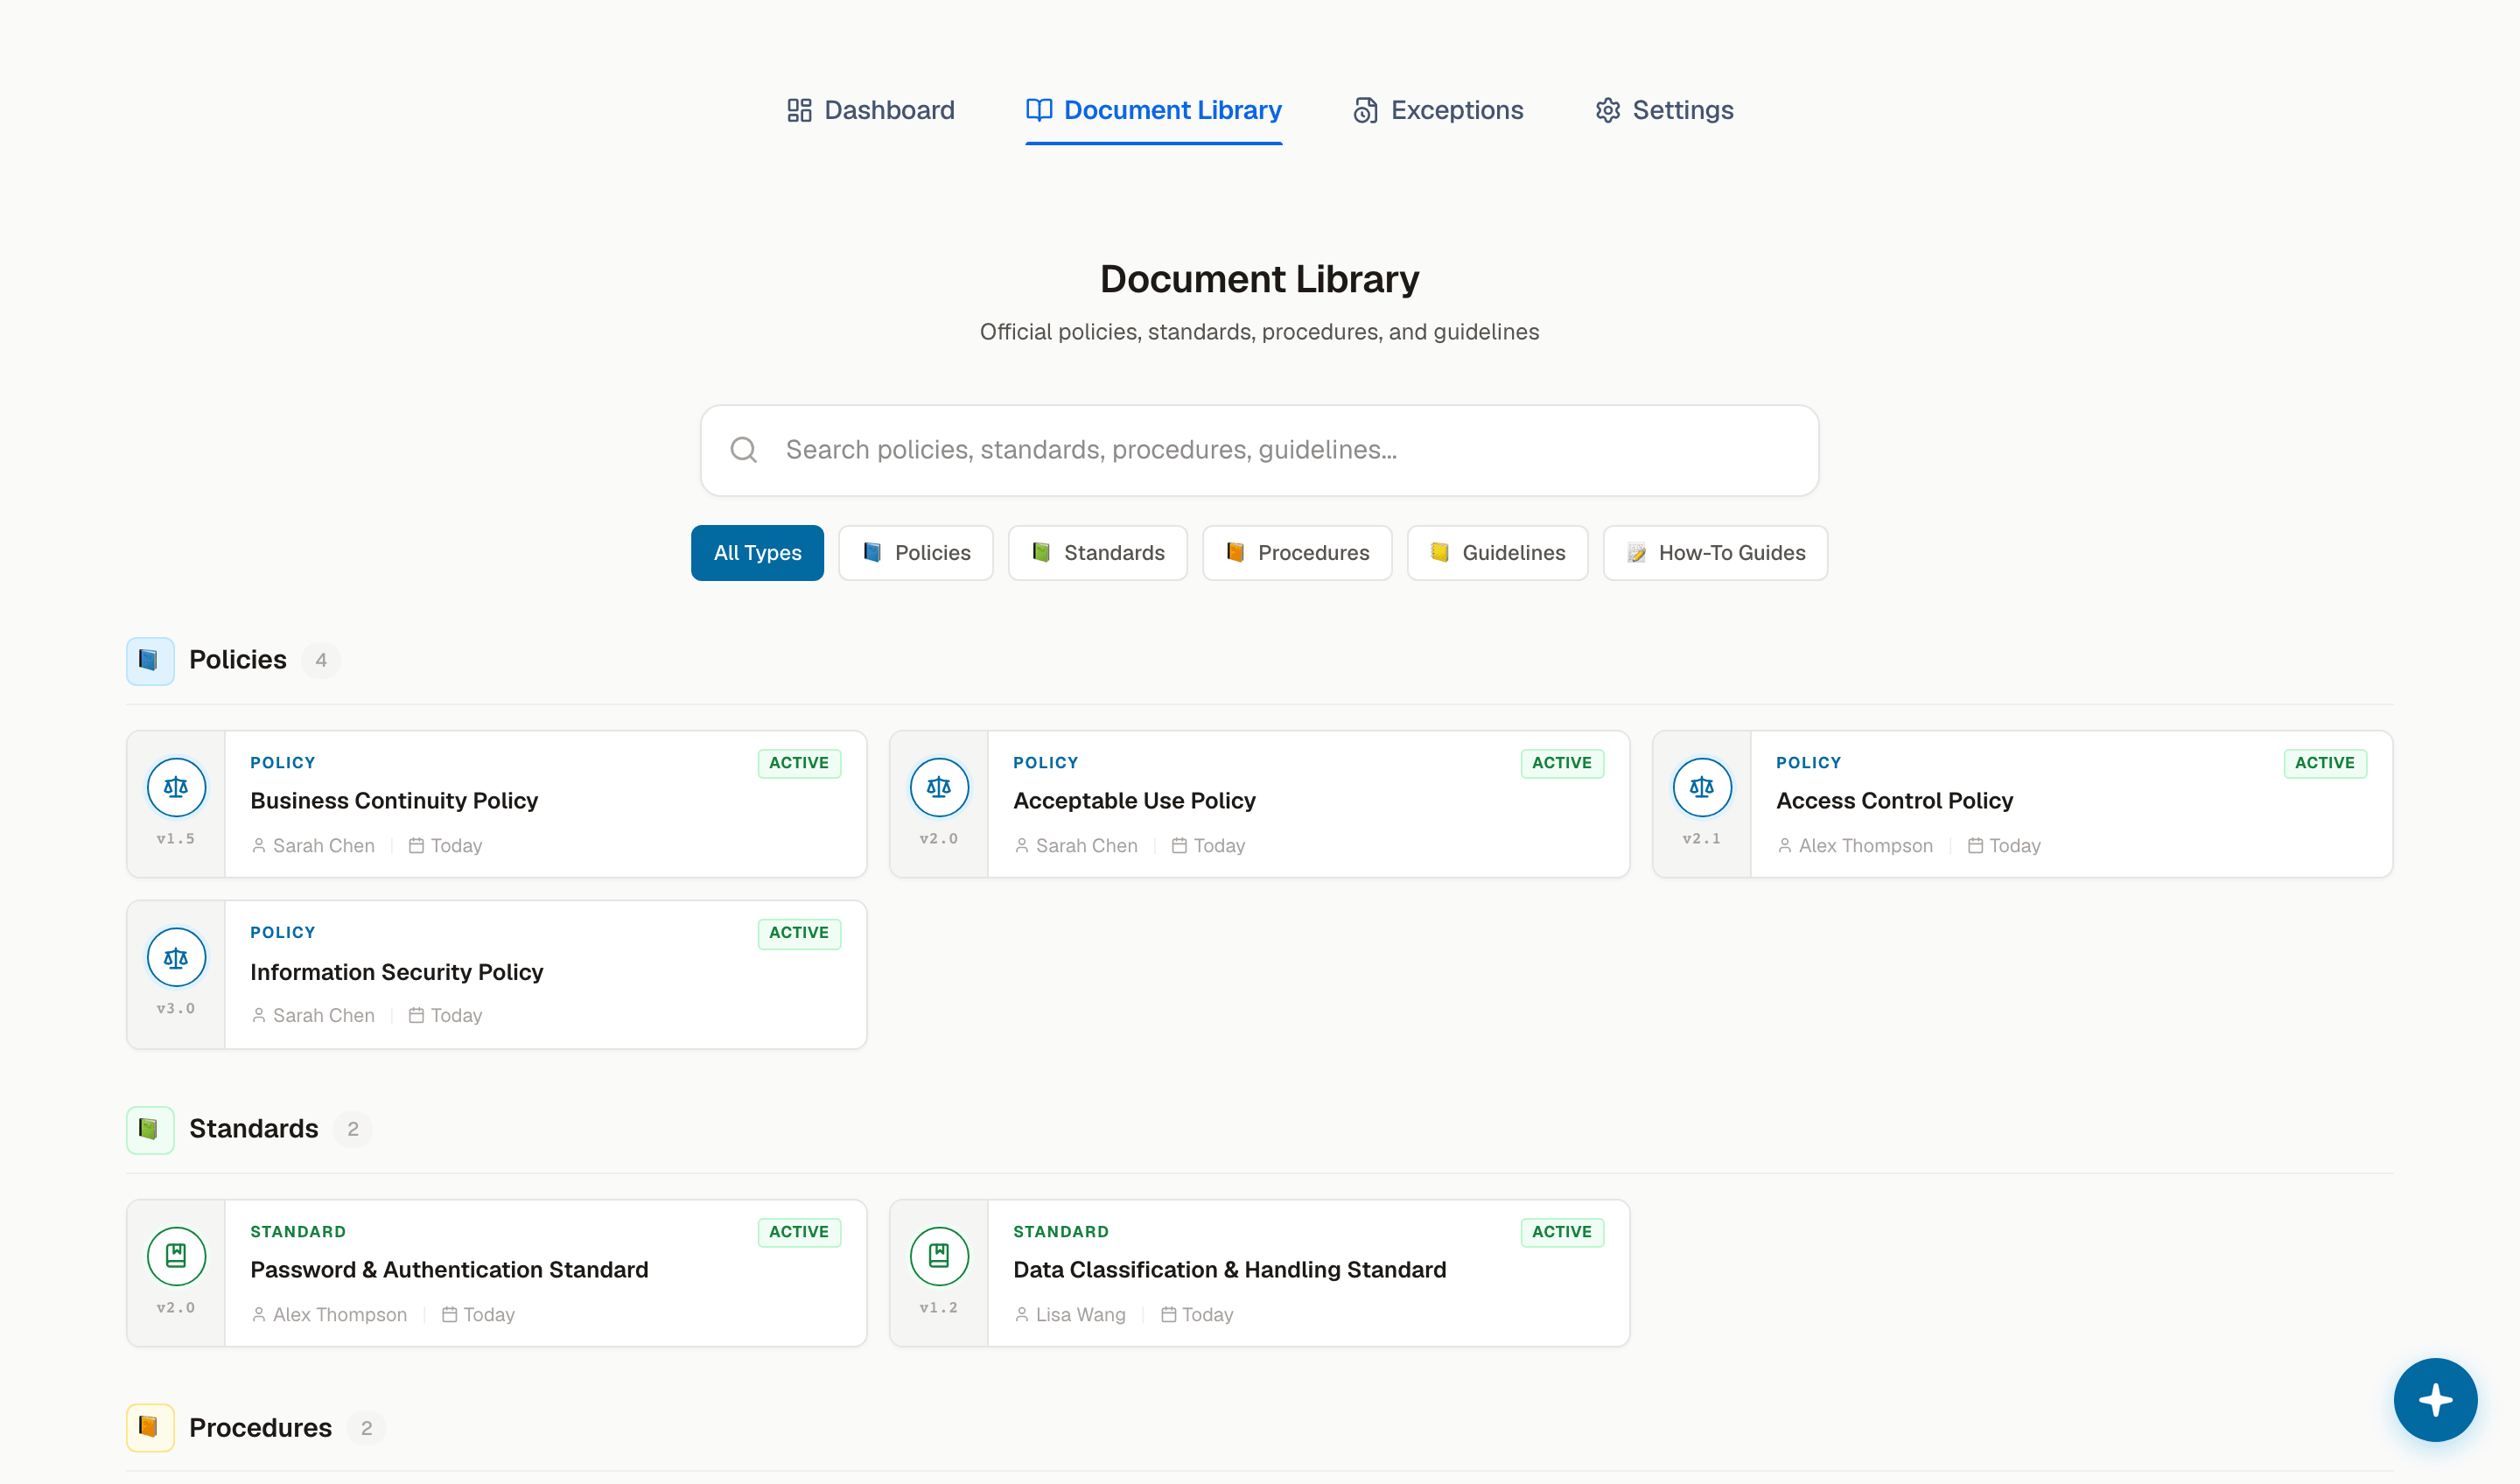Screen dimensions: 2520x1484
Task: Click the Document Library book icon
Action: pyautogui.click(x=1039, y=110)
